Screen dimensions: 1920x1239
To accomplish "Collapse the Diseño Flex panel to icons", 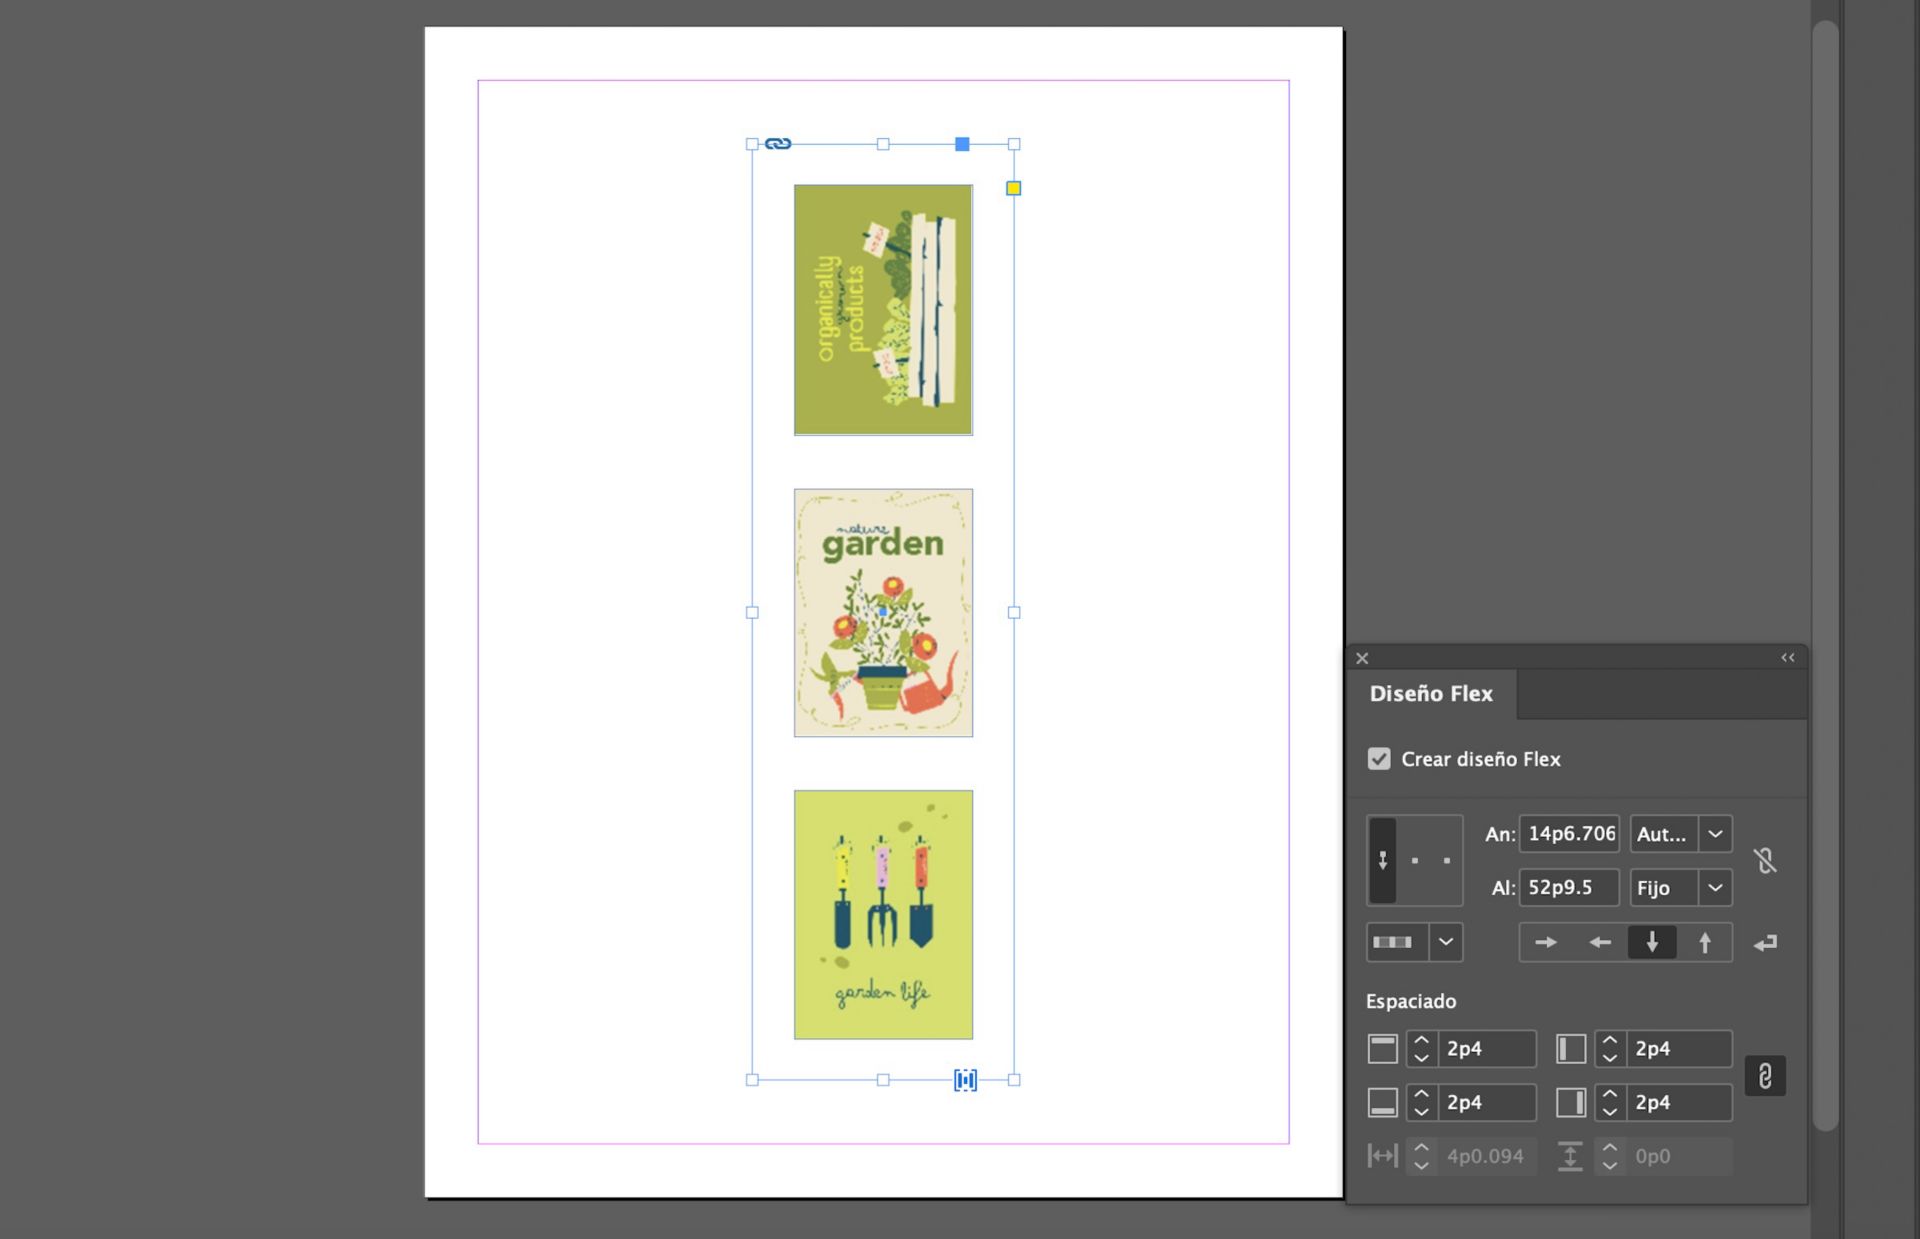I will 1787,657.
